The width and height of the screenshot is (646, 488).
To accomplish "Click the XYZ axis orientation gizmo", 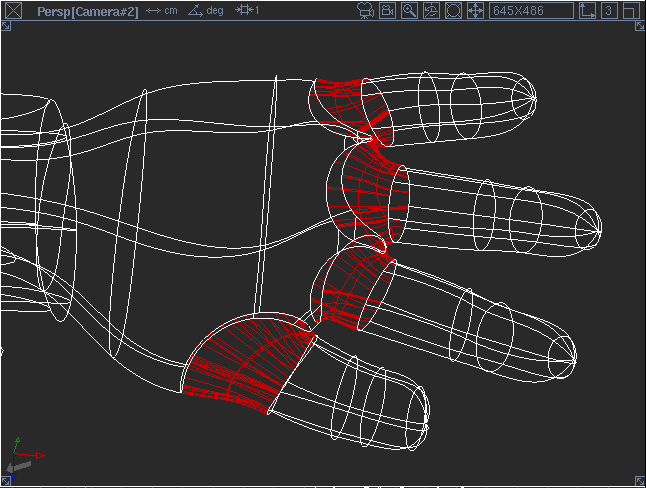I will 25,459.
